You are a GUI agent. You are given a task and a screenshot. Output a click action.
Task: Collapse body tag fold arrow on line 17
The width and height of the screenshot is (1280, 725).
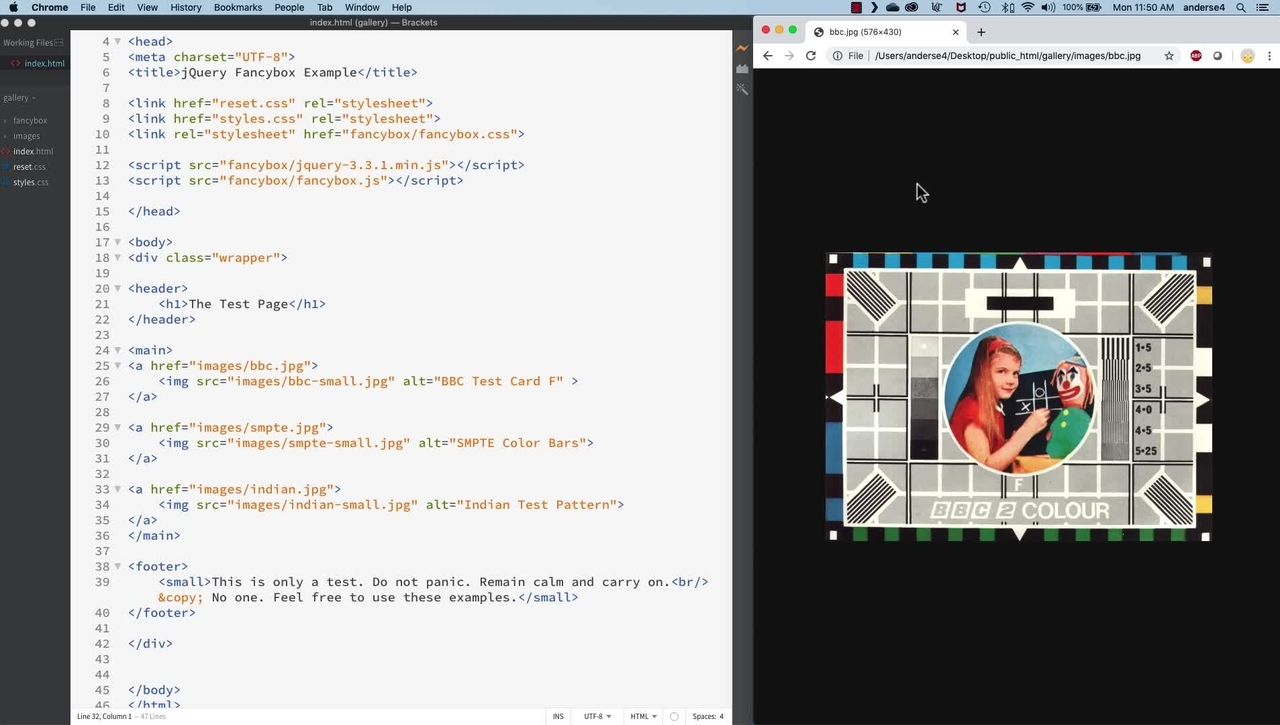point(118,242)
